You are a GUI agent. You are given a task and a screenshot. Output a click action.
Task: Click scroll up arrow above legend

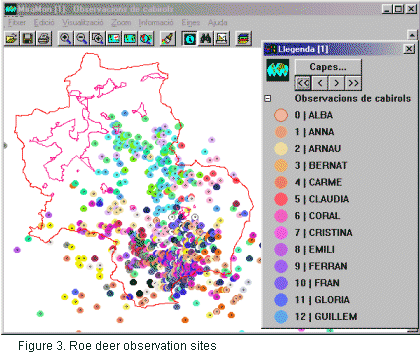(412, 35)
